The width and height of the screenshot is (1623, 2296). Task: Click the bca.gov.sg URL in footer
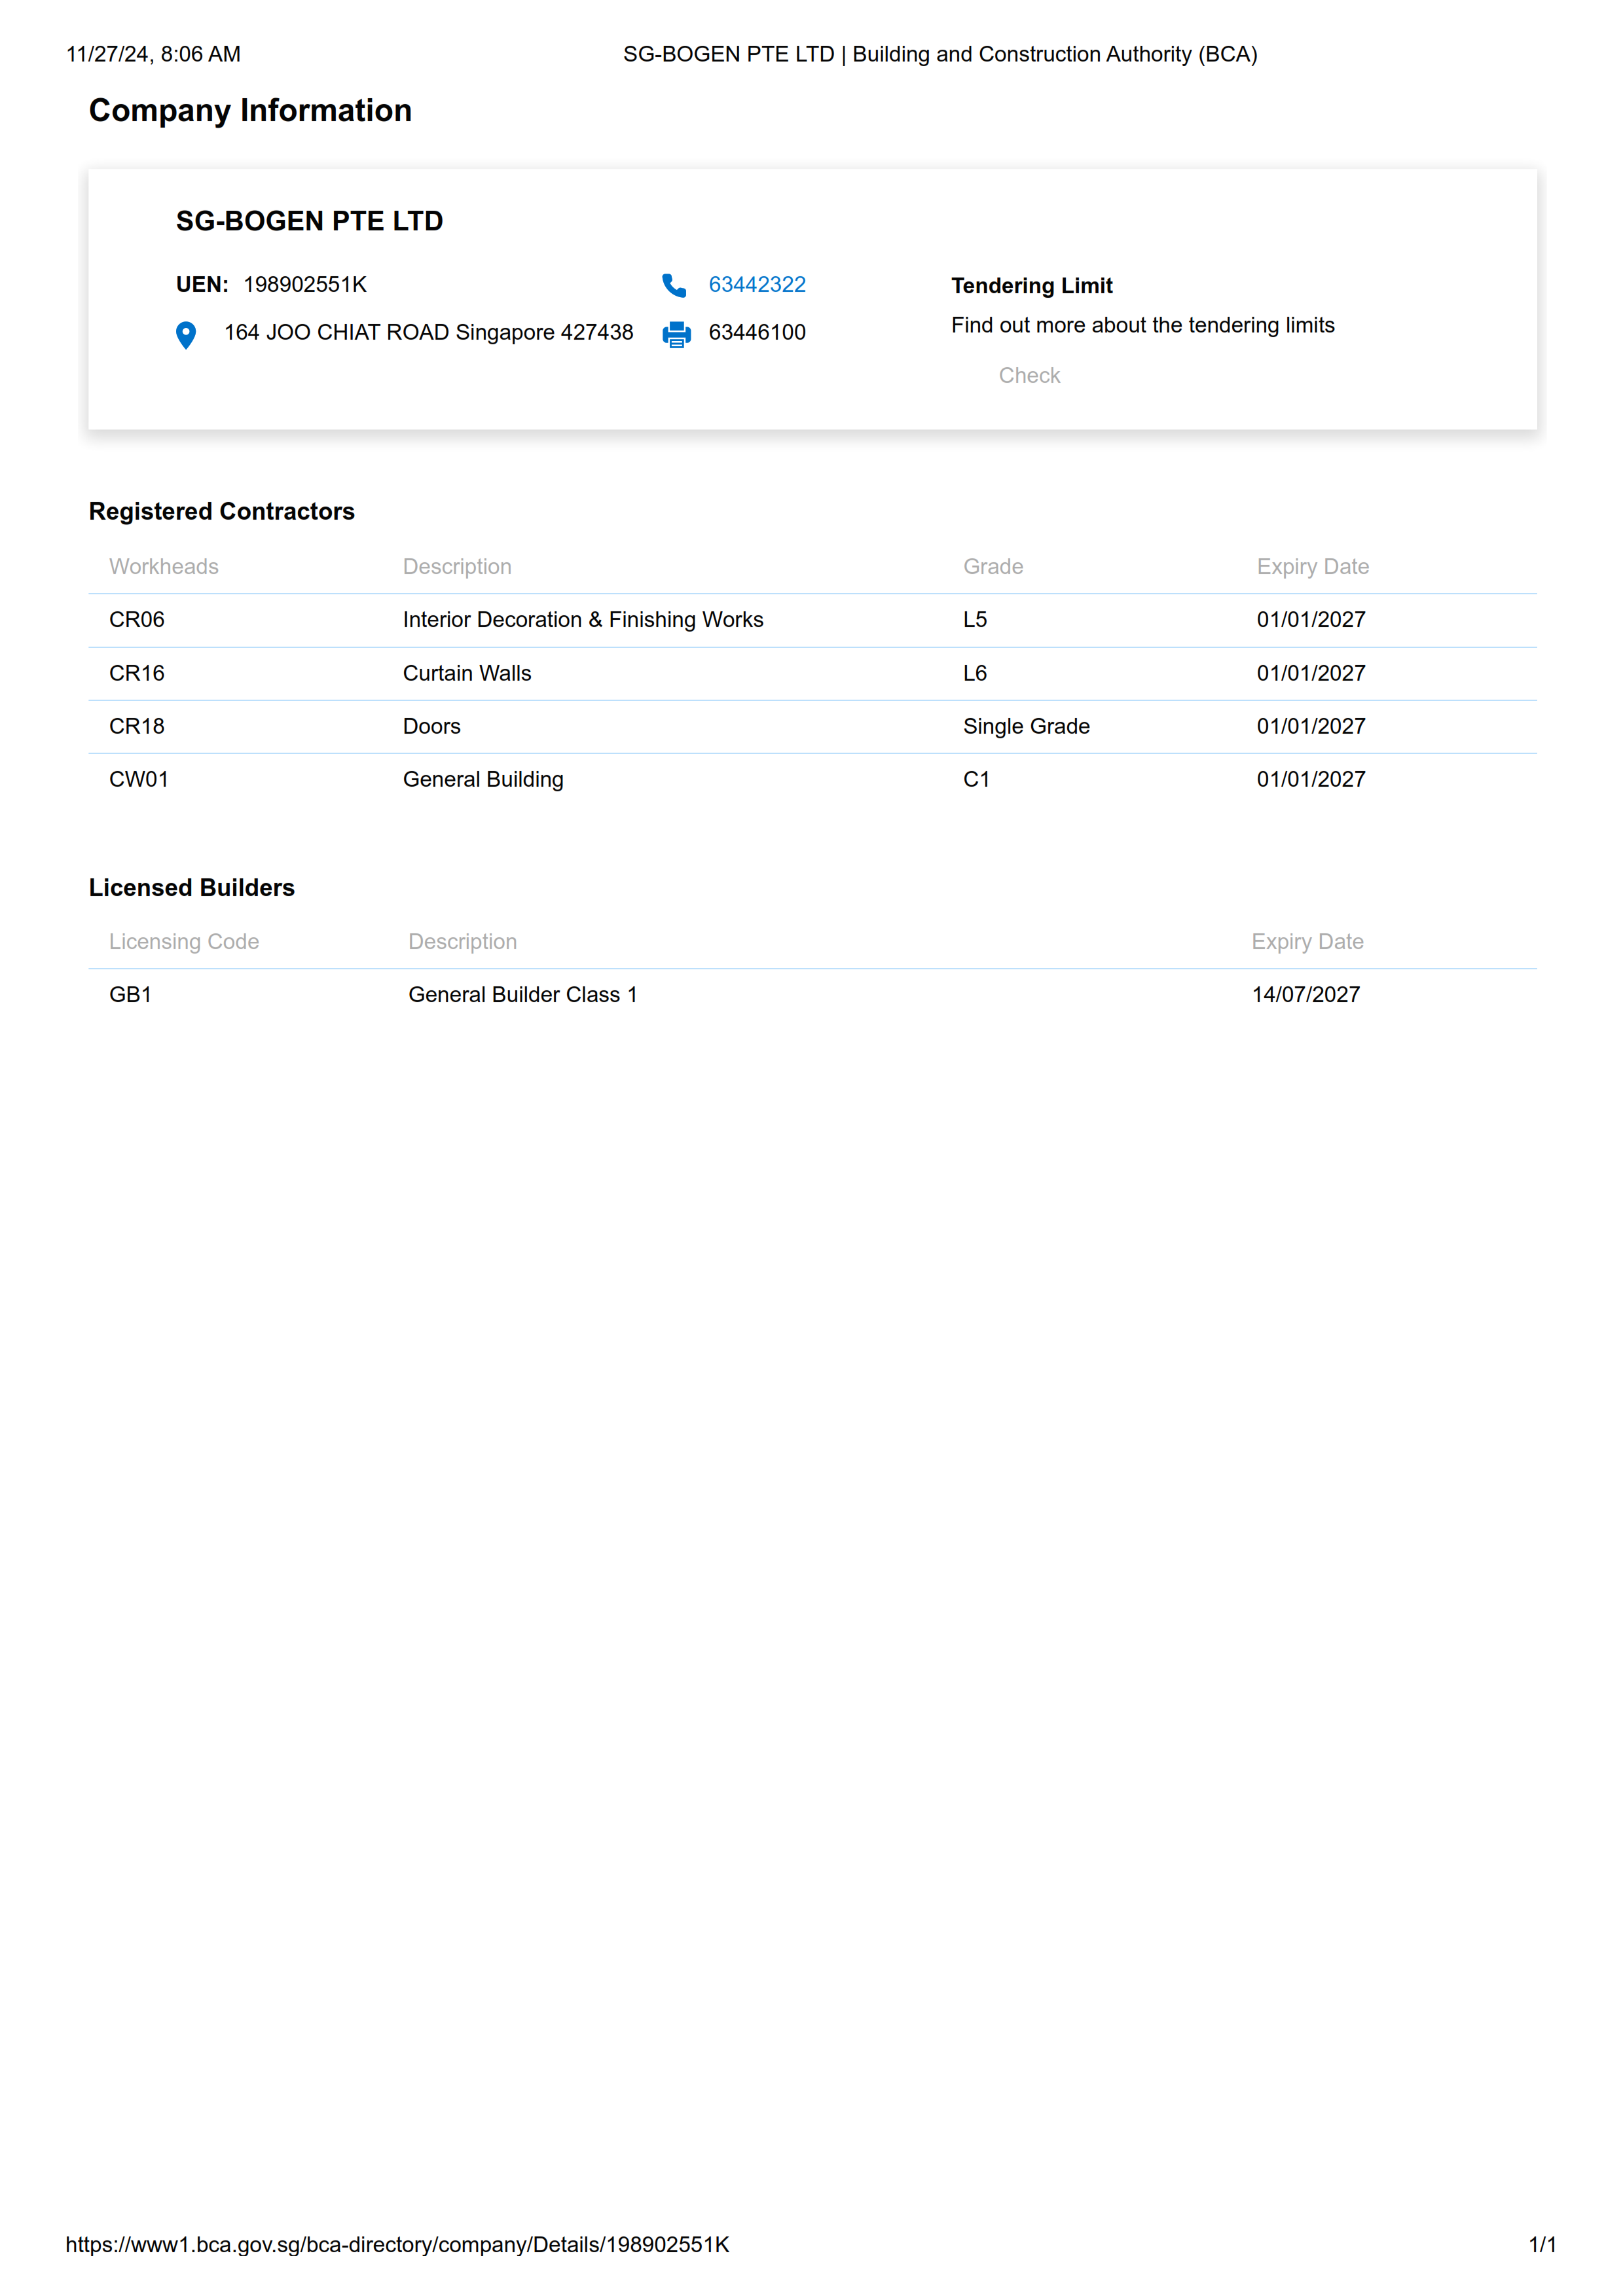tap(397, 2245)
